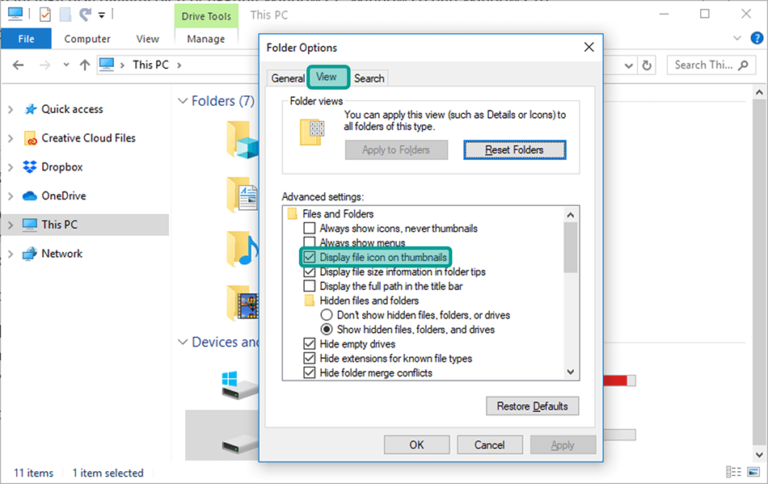Click the Undo arrow in the quick access toolbar
Screen dimensions: 768x484
pos(85,15)
